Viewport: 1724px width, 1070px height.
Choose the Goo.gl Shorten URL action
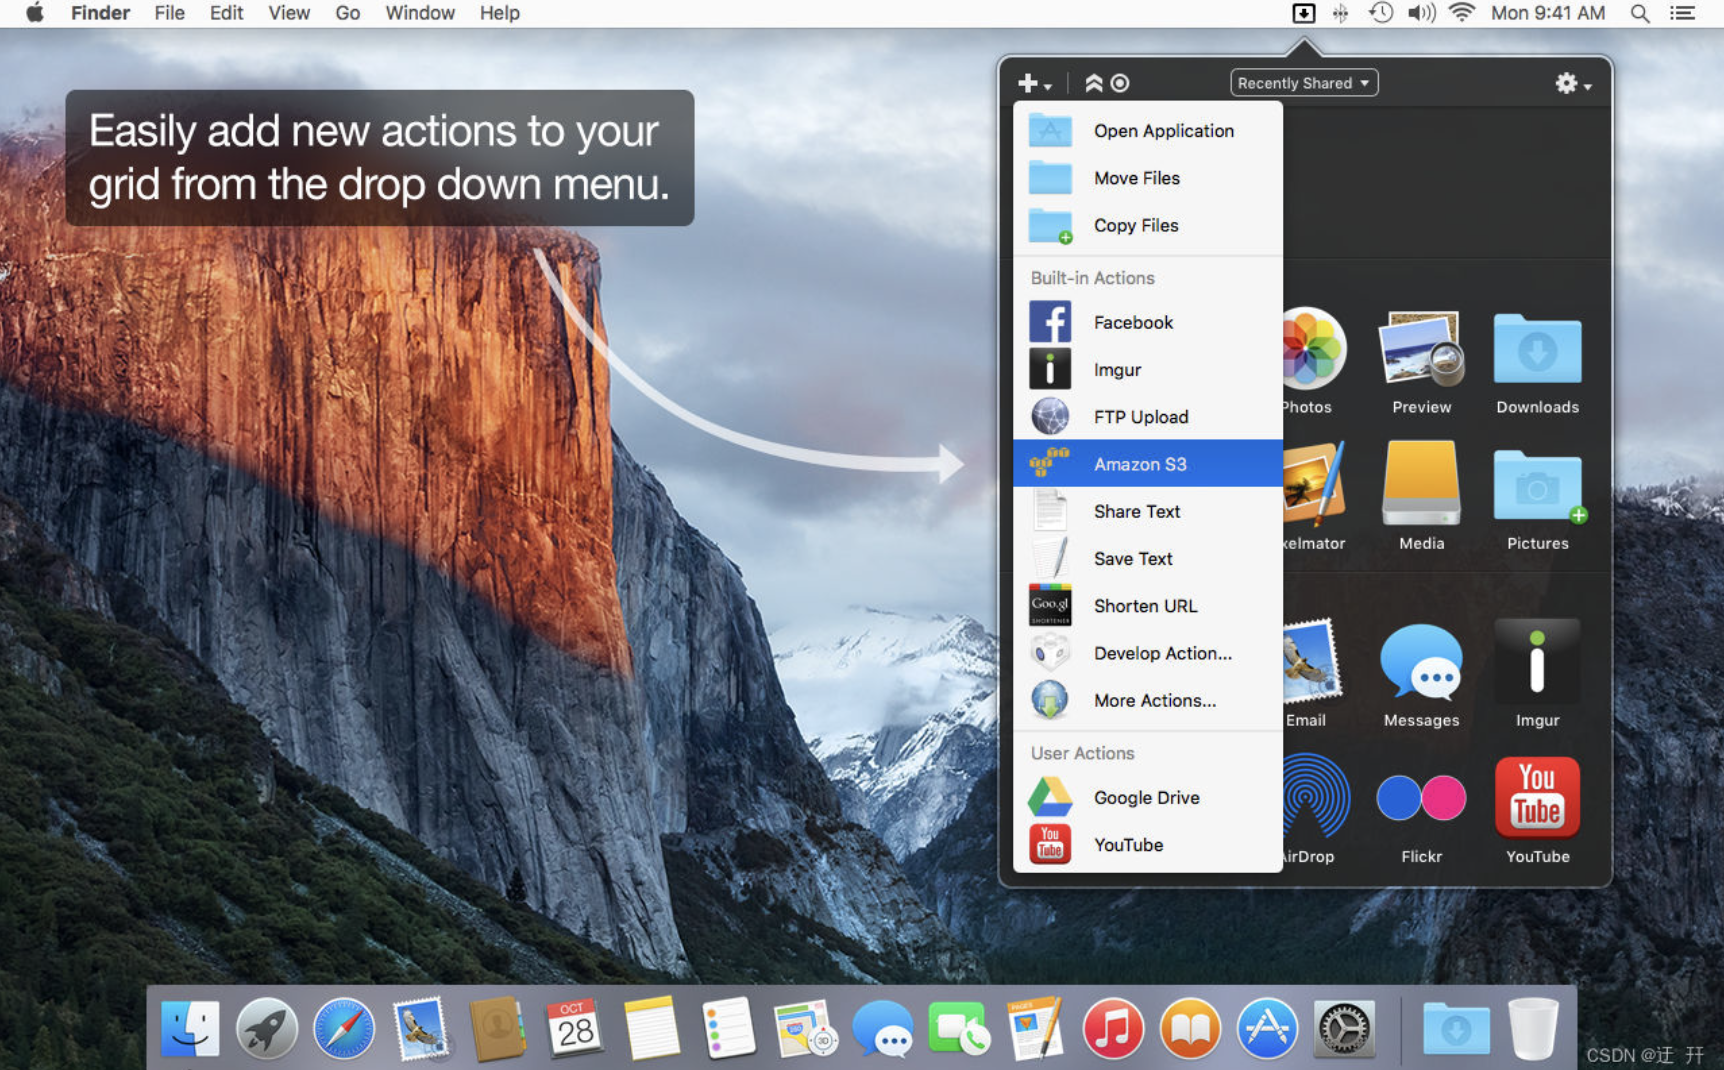(x=1145, y=605)
